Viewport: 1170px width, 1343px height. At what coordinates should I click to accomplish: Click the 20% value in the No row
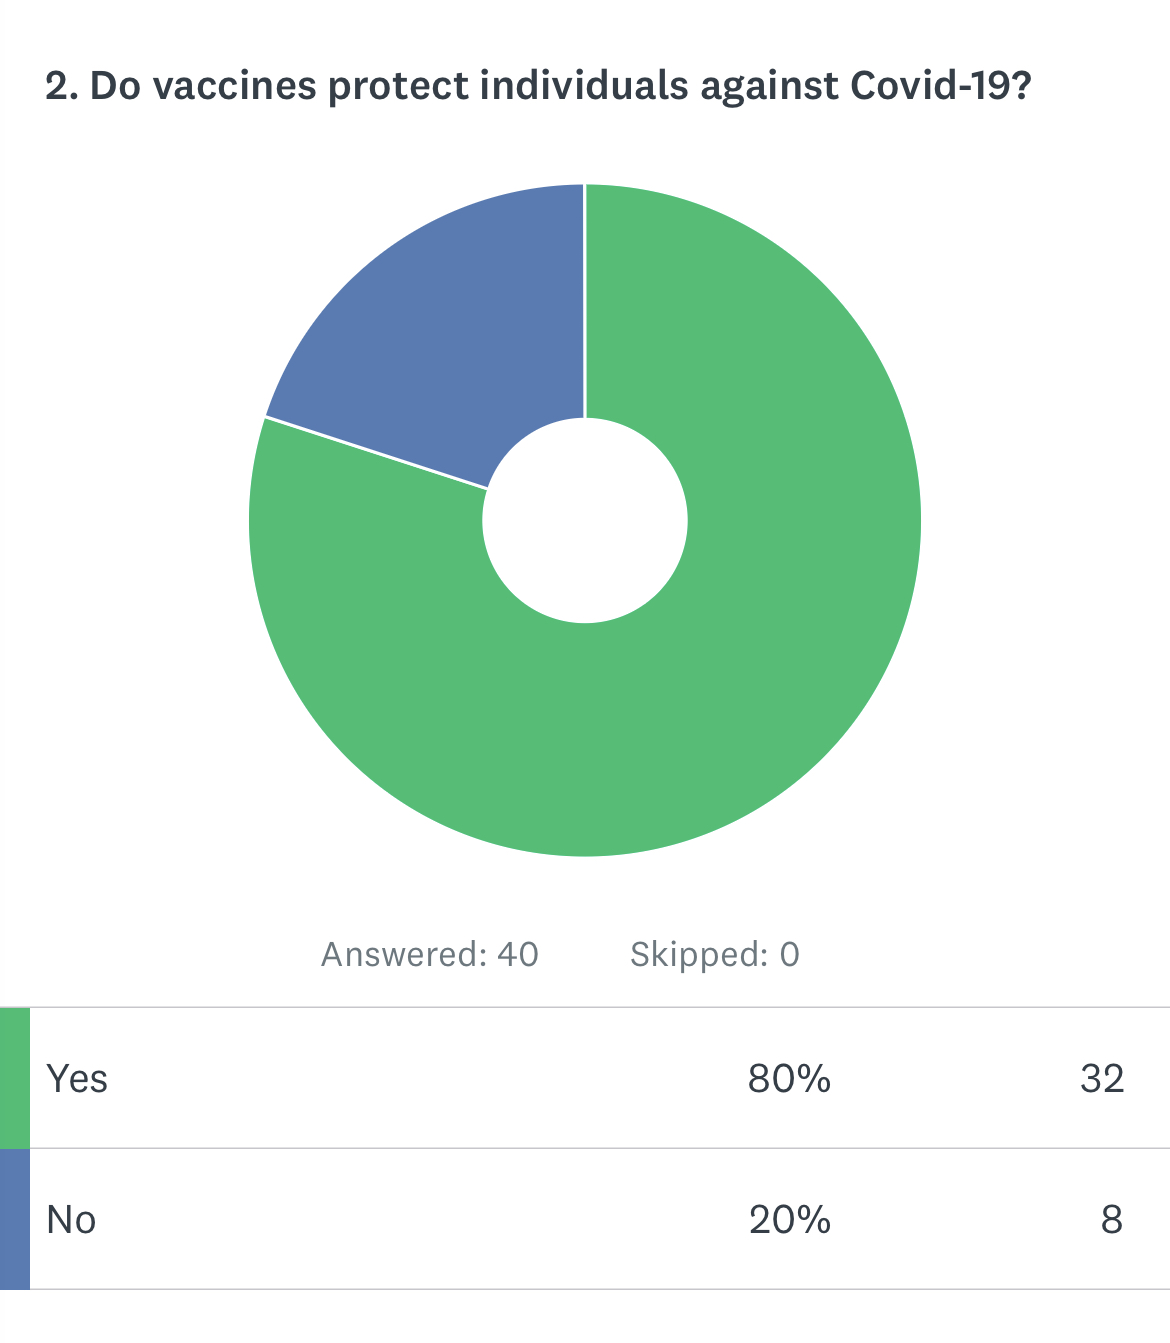(789, 1220)
